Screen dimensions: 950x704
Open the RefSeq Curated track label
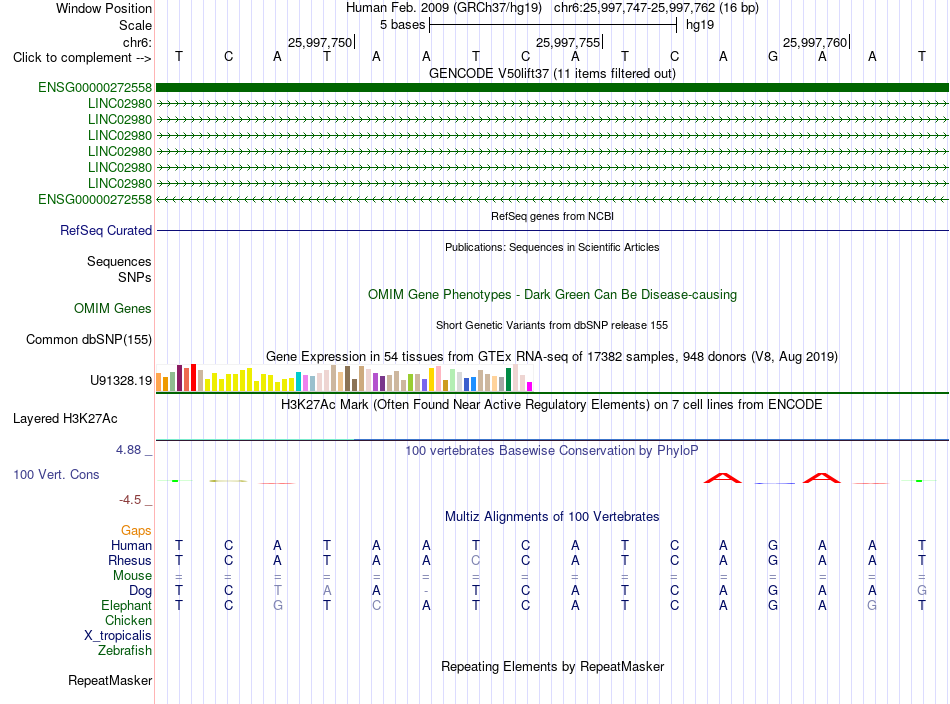[x=106, y=230]
